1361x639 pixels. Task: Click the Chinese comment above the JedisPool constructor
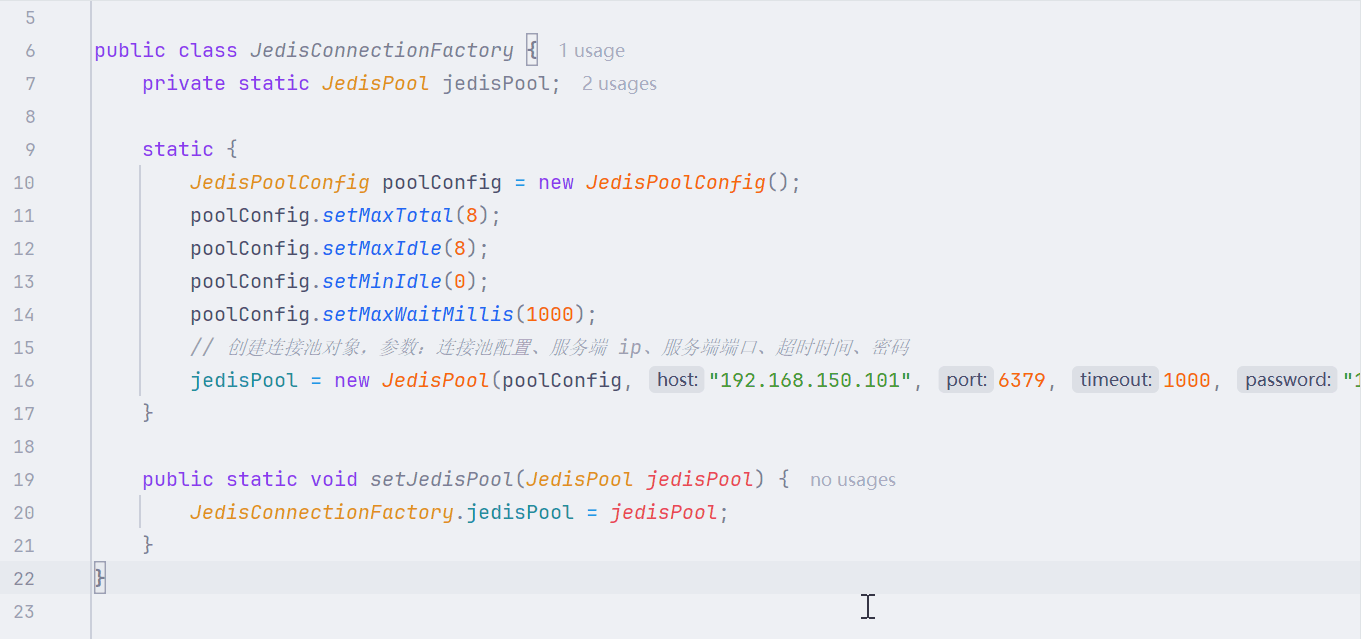point(549,348)
